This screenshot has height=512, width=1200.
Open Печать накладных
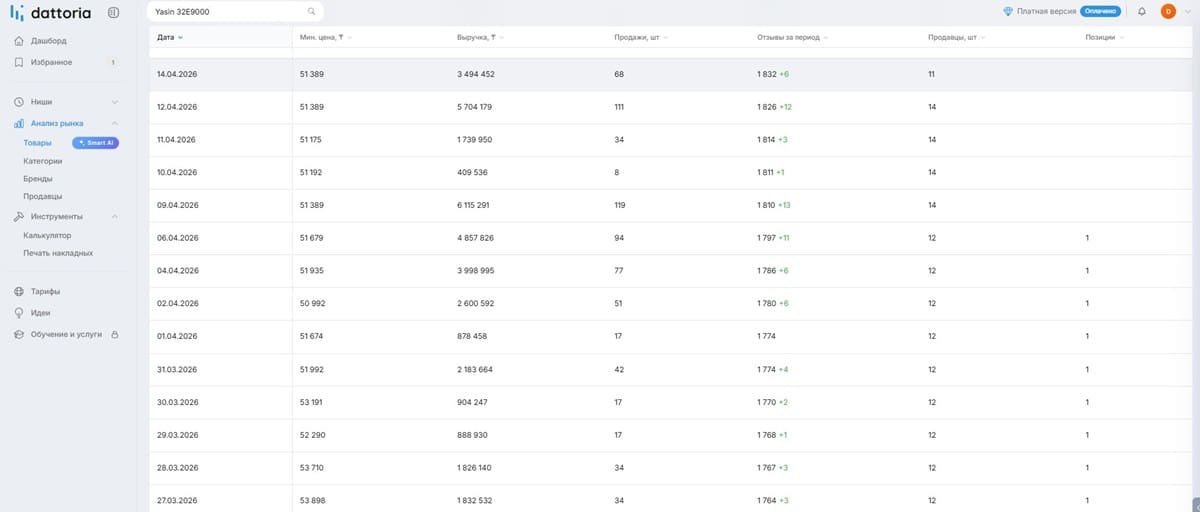coord(58,253)
